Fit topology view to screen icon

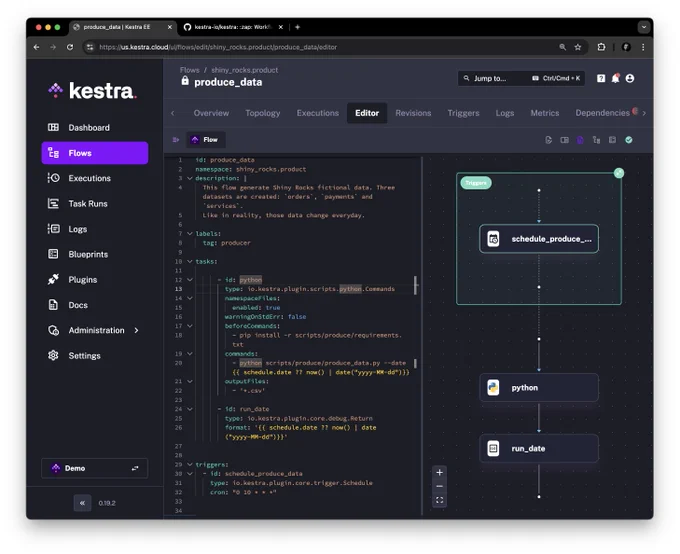439,500
